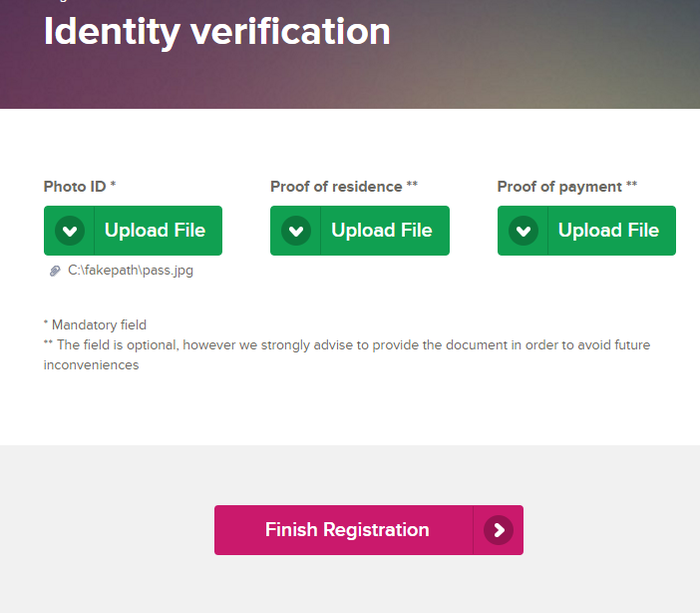Submit with the Finish Registration text
The image size is (700, 613).
pos(346,530)
